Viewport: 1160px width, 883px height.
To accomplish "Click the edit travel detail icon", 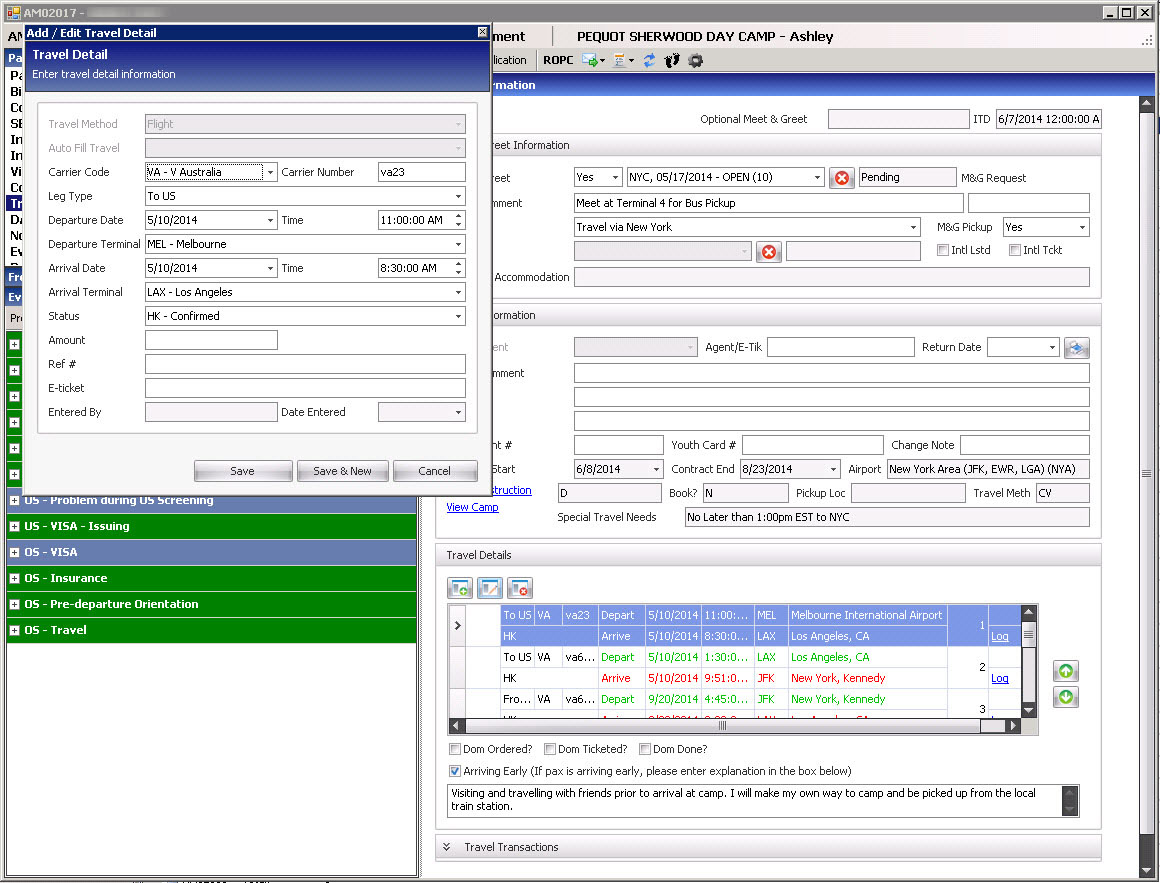I will click(490, 588).
